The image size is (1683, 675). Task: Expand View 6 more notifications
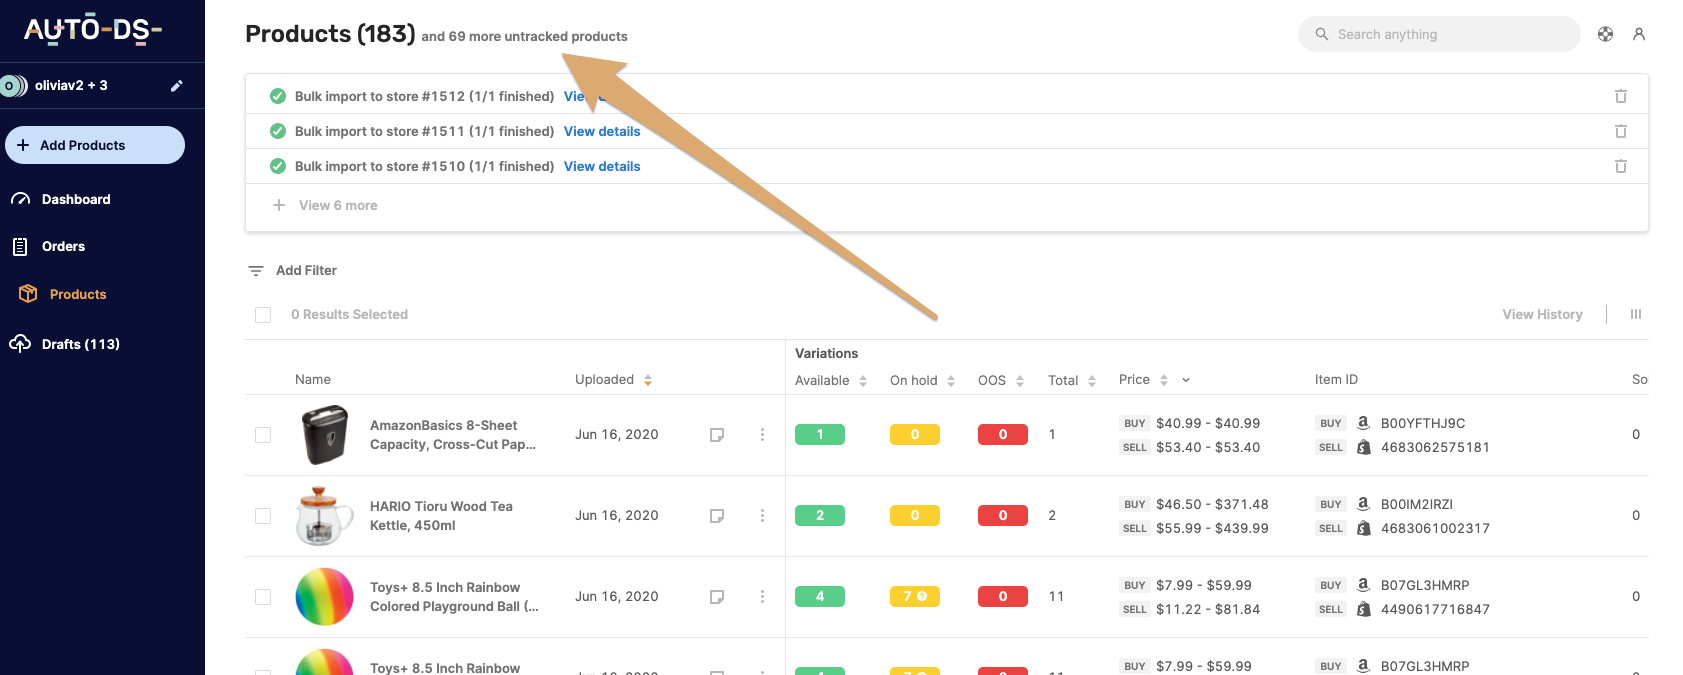click(x=325, y=205)
